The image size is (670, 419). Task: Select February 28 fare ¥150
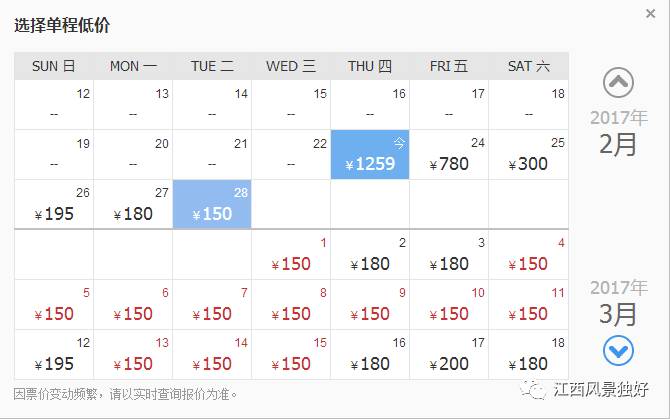click(211, 205)
